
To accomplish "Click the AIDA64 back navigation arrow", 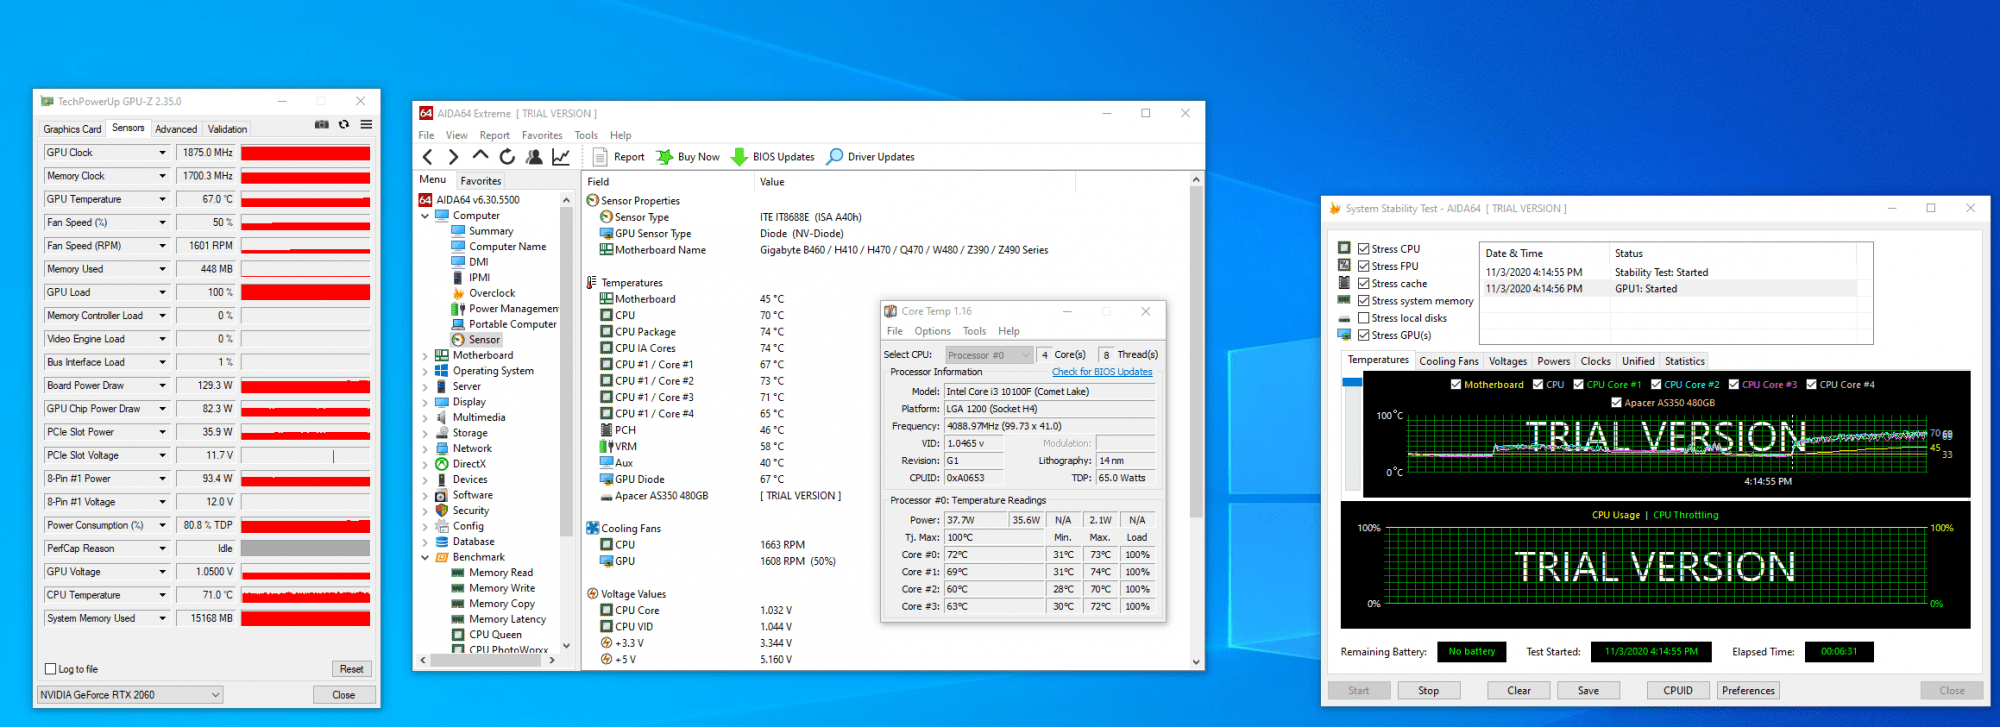I will (x=428, y=157).
